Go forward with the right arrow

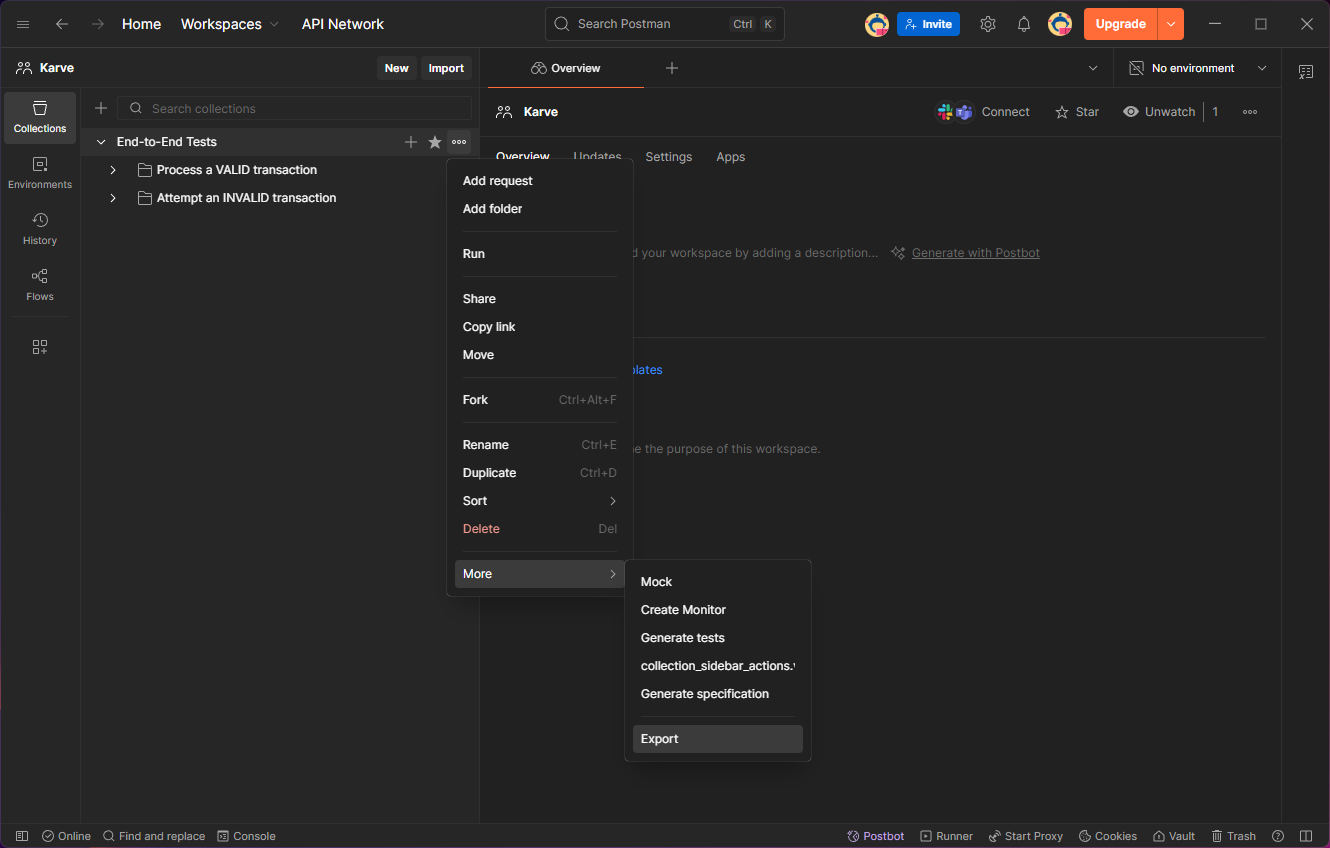[98, 24]
